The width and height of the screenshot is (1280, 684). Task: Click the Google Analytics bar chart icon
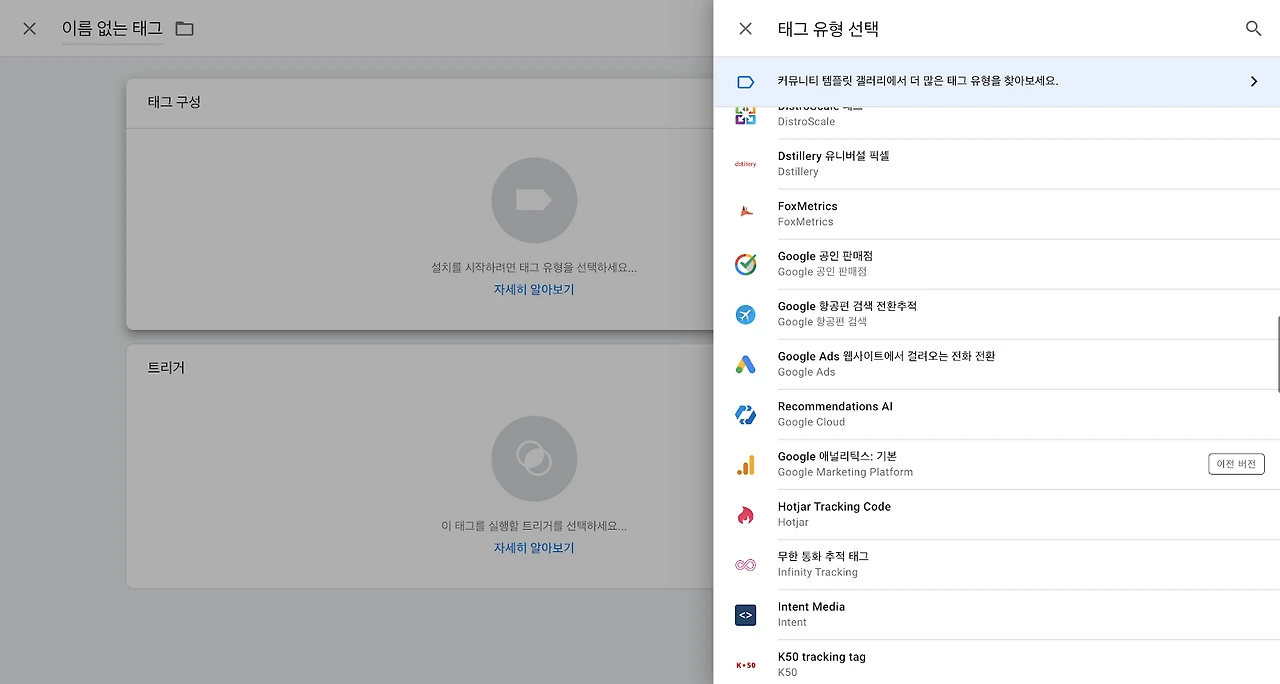click(745, 464)
